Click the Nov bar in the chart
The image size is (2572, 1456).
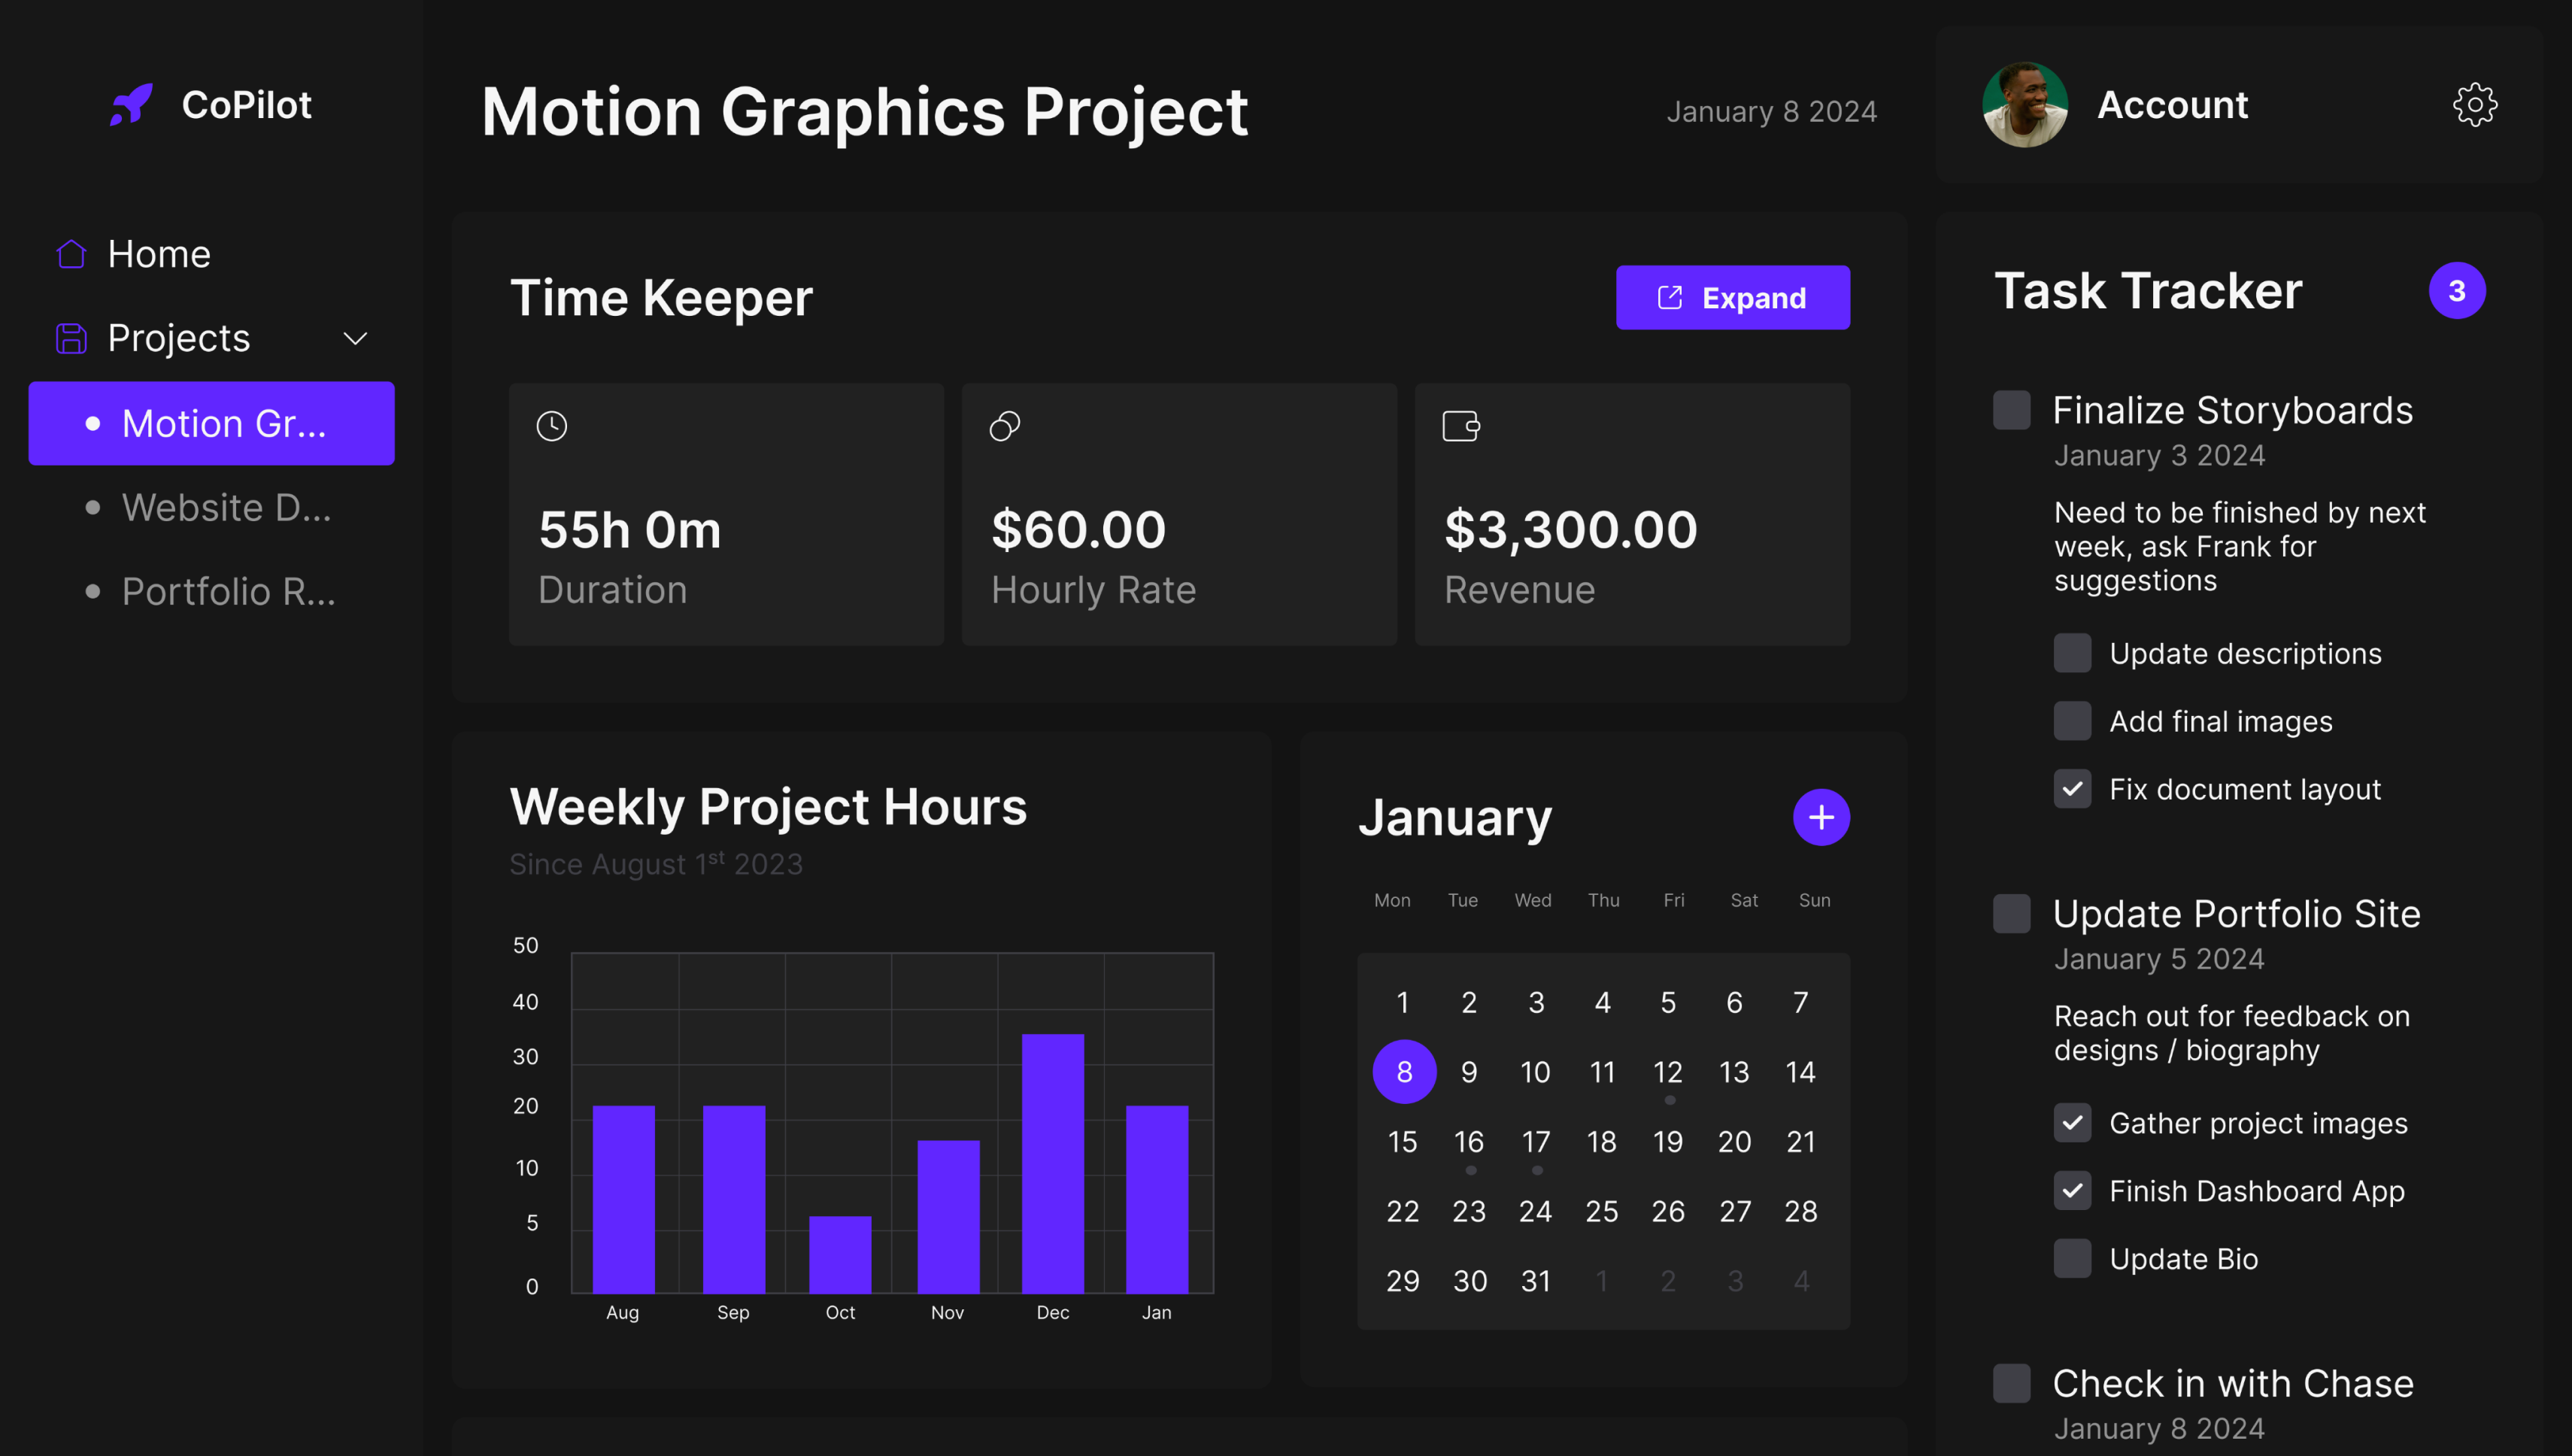point(949,1217)
